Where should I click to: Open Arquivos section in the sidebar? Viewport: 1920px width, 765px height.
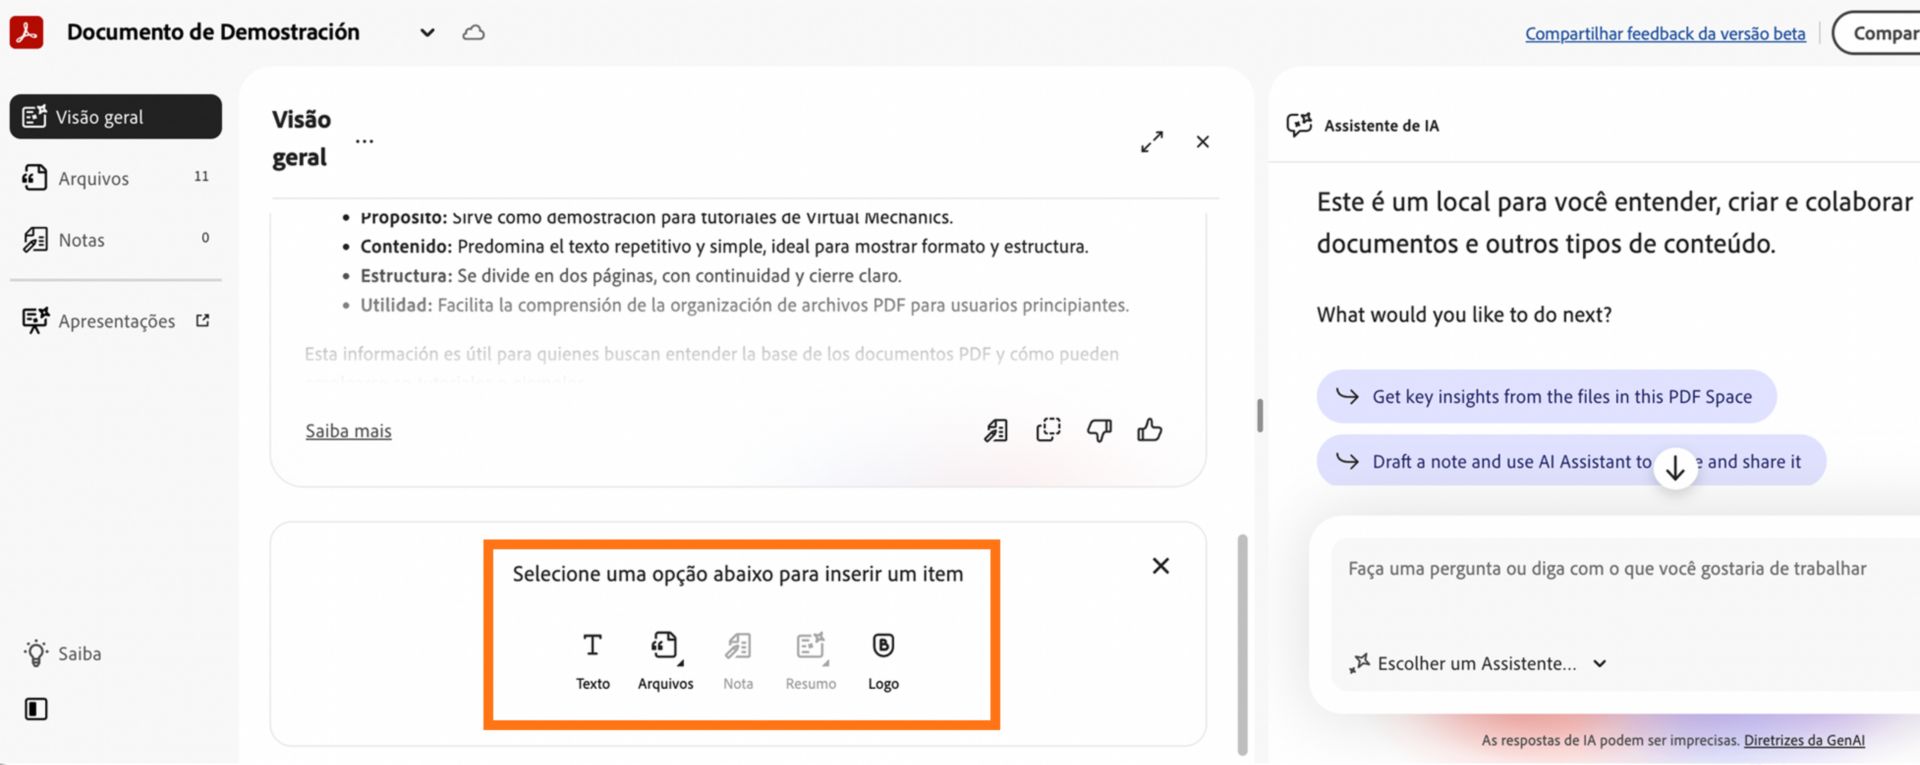[116, 178]
